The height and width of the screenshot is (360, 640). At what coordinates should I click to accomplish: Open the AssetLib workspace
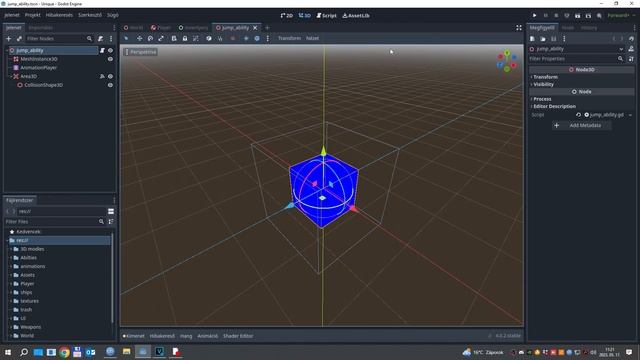pos(356,16)
